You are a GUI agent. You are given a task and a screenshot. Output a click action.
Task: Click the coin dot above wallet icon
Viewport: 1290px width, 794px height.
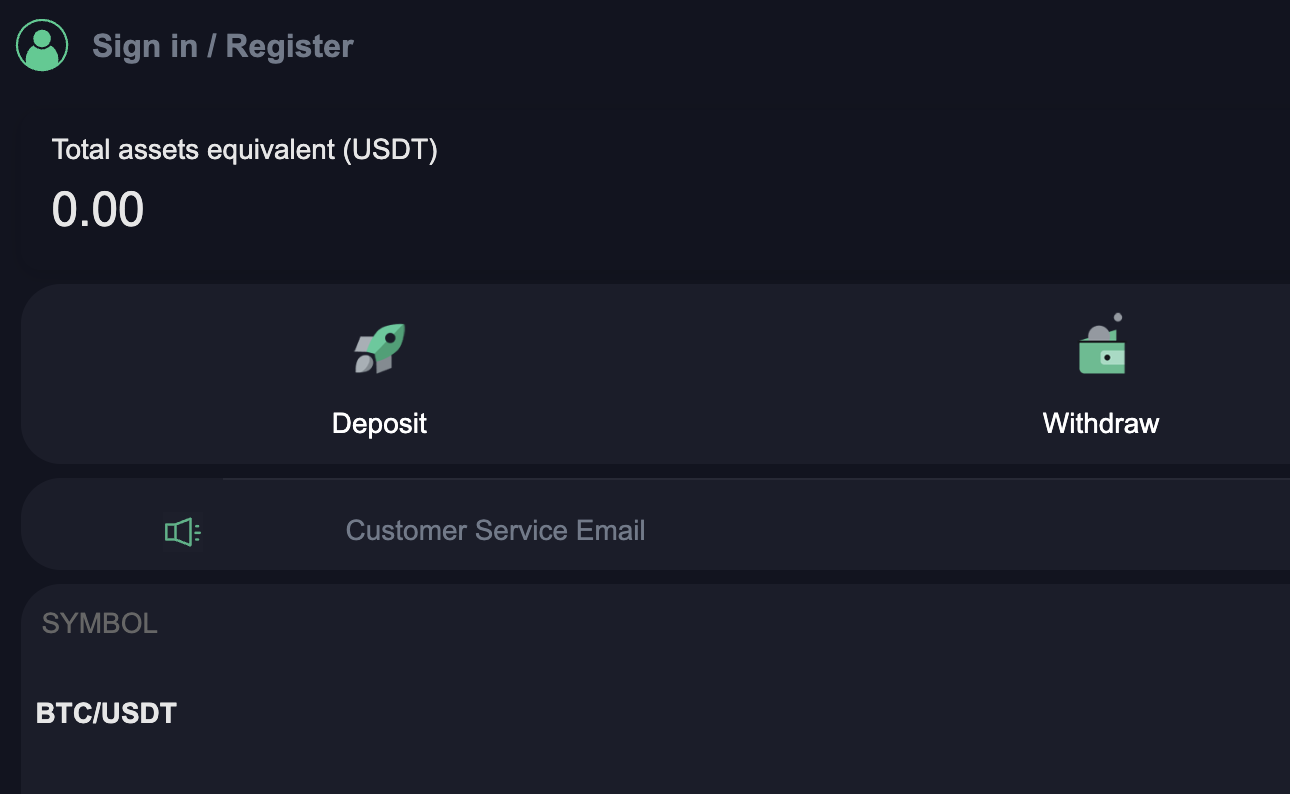click(x=1117, y=318)
